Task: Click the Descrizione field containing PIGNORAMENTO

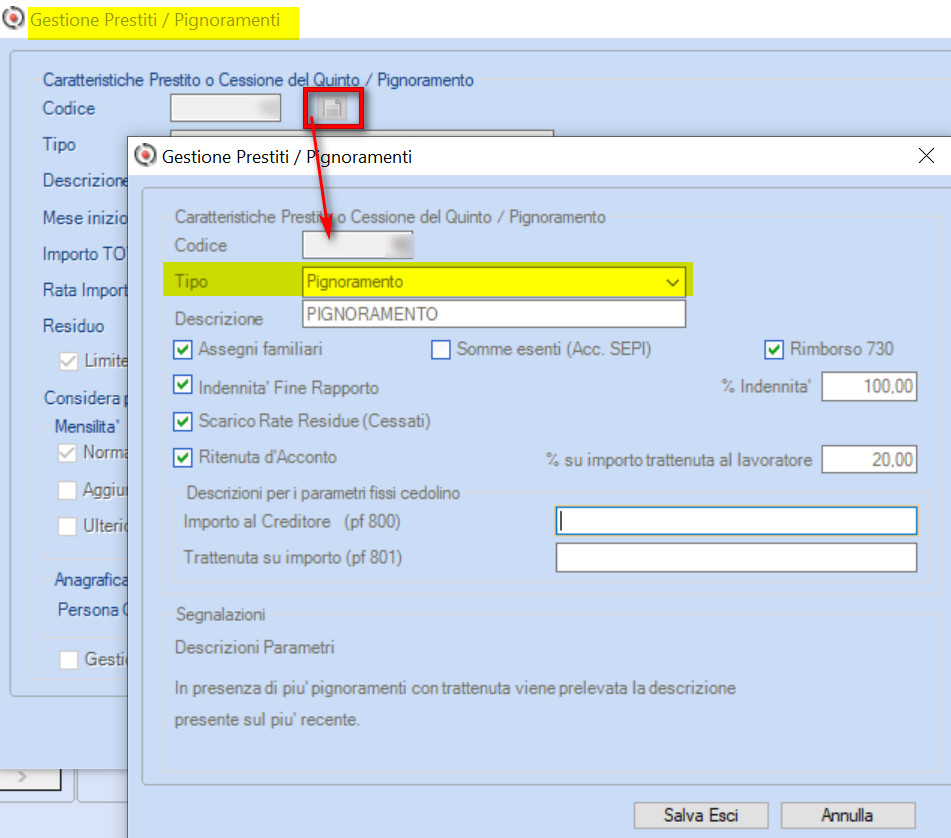Action: (494, 314)
